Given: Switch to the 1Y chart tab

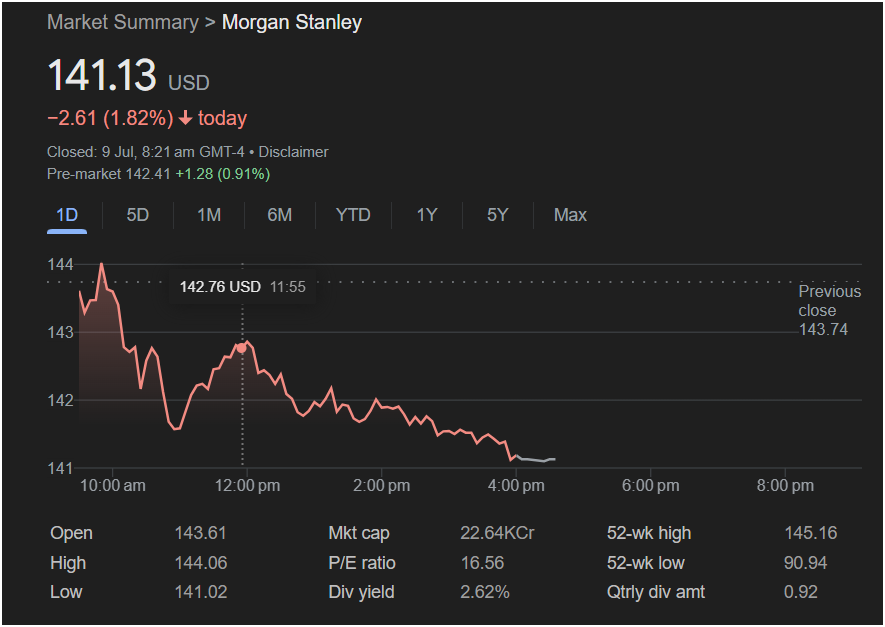Looking at the screenshot, I should coord(427,215).
